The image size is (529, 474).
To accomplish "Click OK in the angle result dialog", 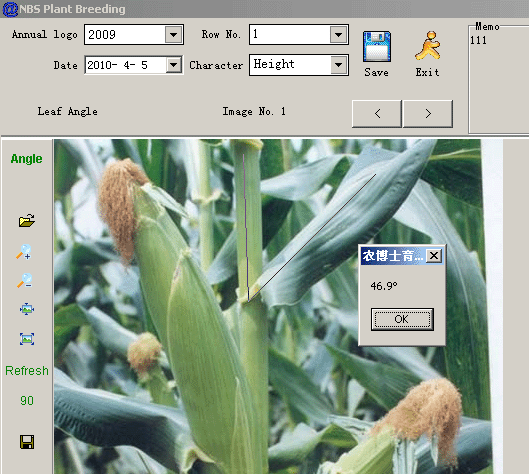I will coord(402,319).
